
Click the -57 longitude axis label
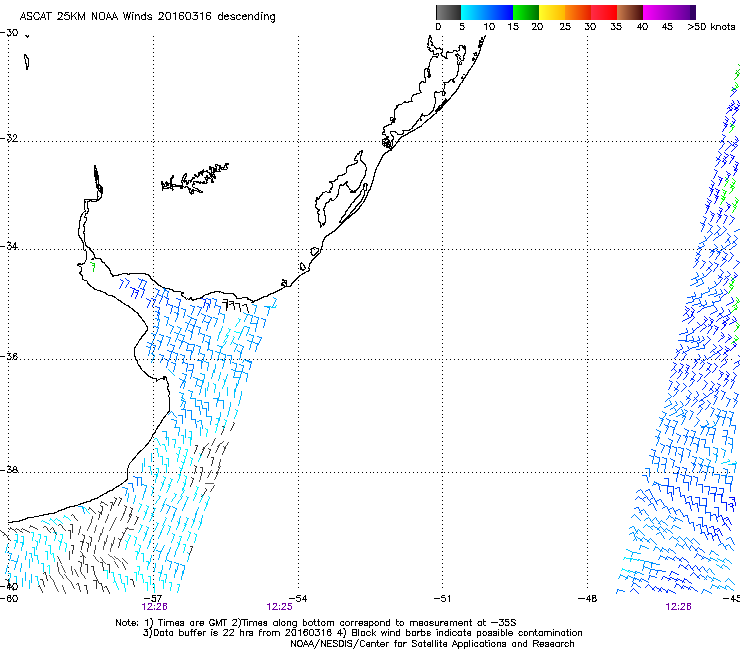point(153,599)
